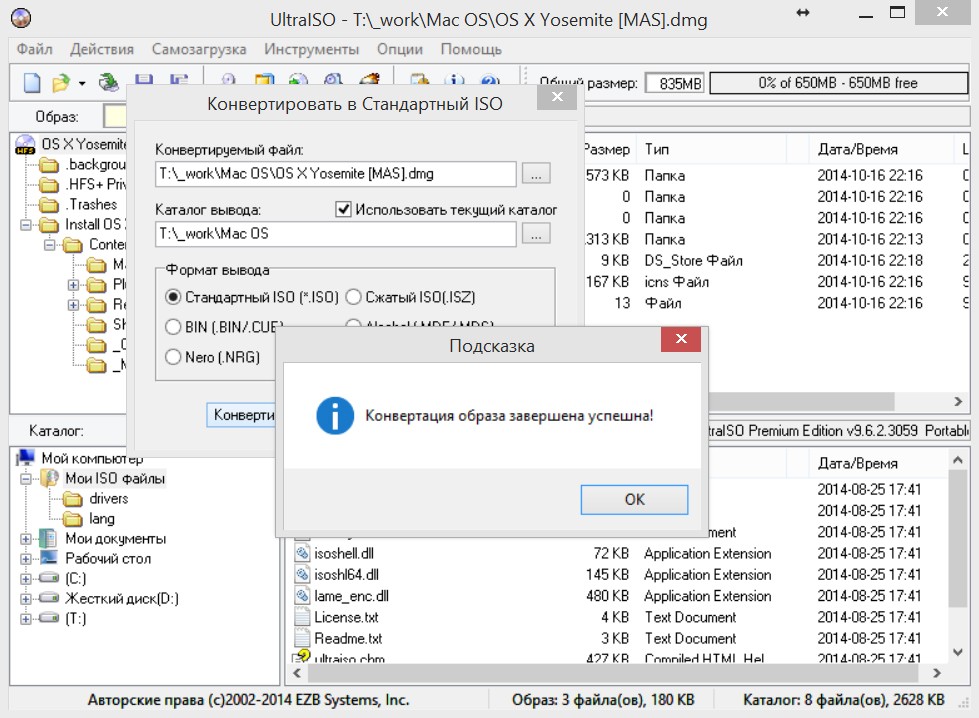Click the Конвертируемый файл path field
The image size is (979, 718).
point(336,174)
